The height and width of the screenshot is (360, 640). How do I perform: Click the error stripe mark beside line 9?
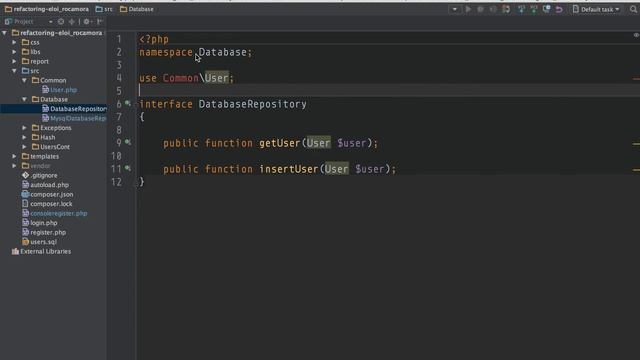636,144
